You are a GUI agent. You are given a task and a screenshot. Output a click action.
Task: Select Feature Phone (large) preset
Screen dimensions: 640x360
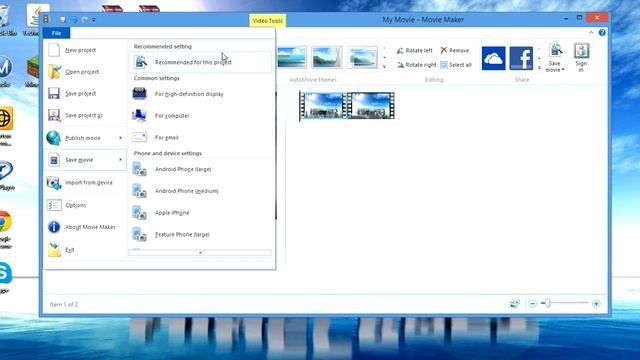(x=200, y=235)
